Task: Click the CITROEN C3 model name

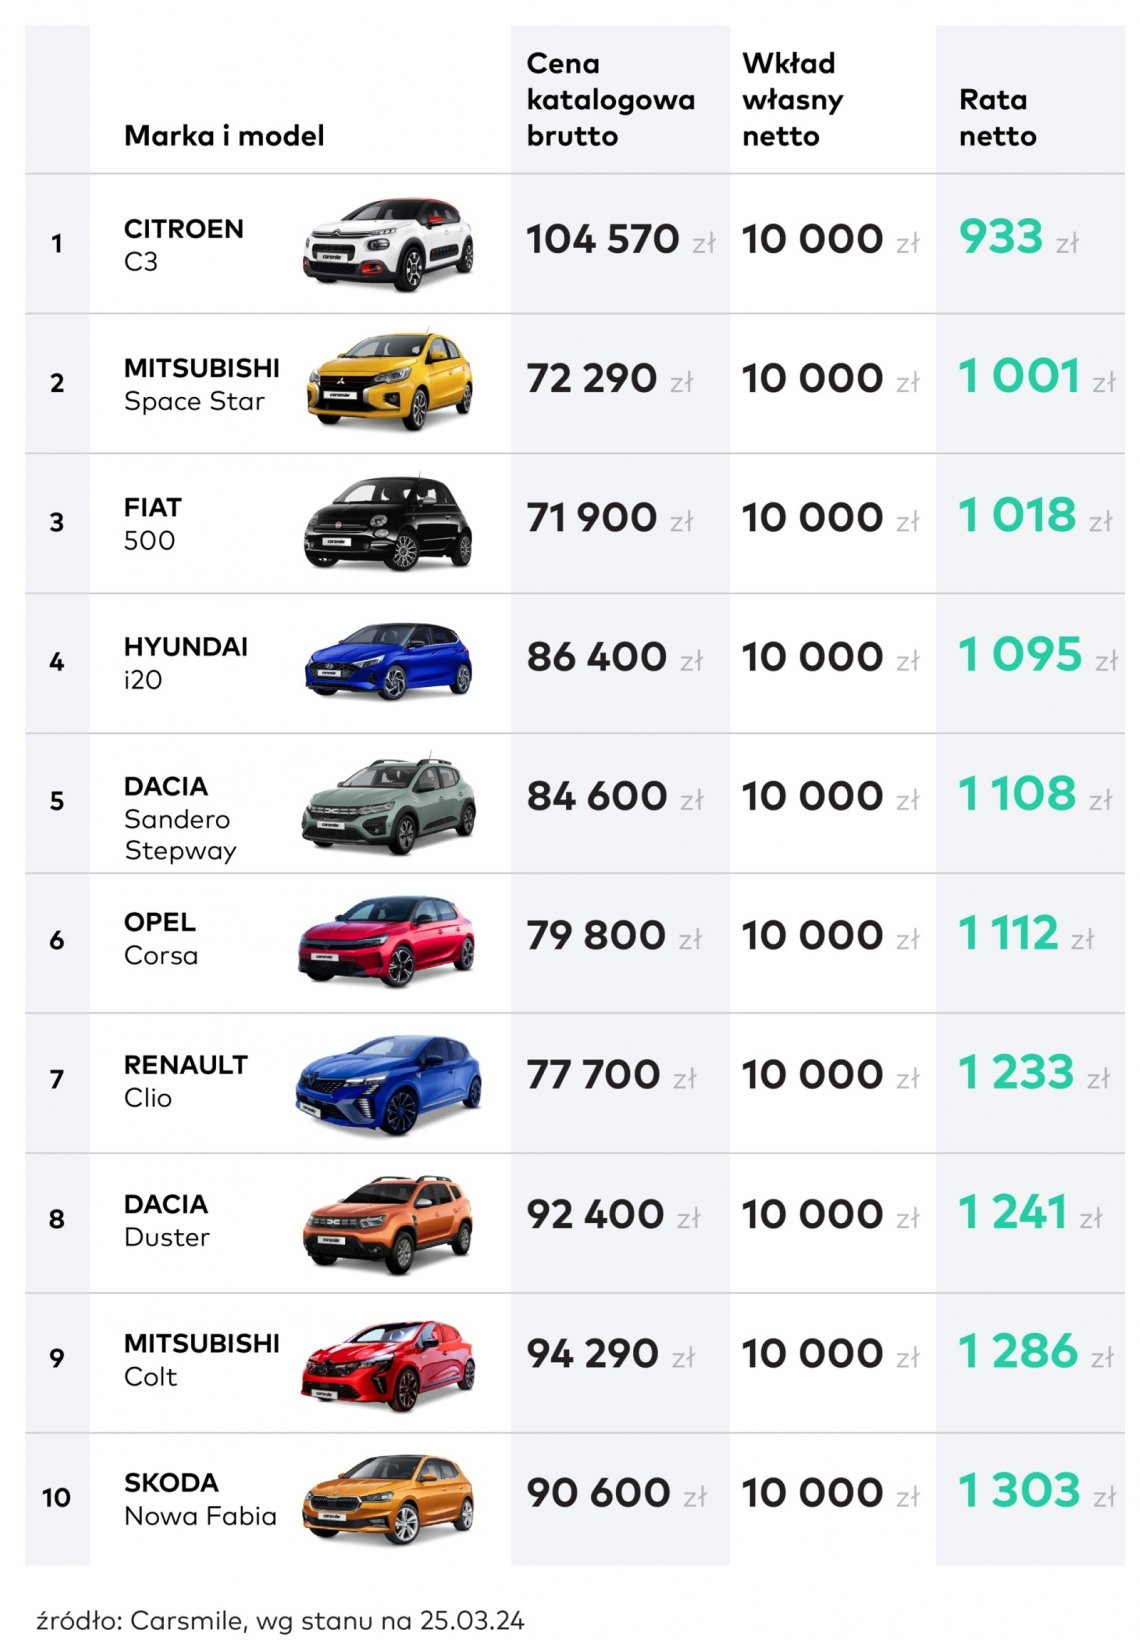Action: click(184, 245)
